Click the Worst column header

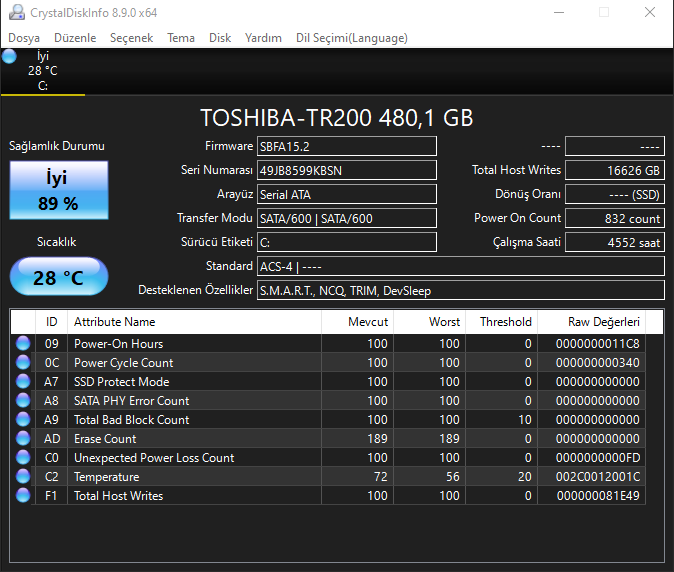[429, 322]
